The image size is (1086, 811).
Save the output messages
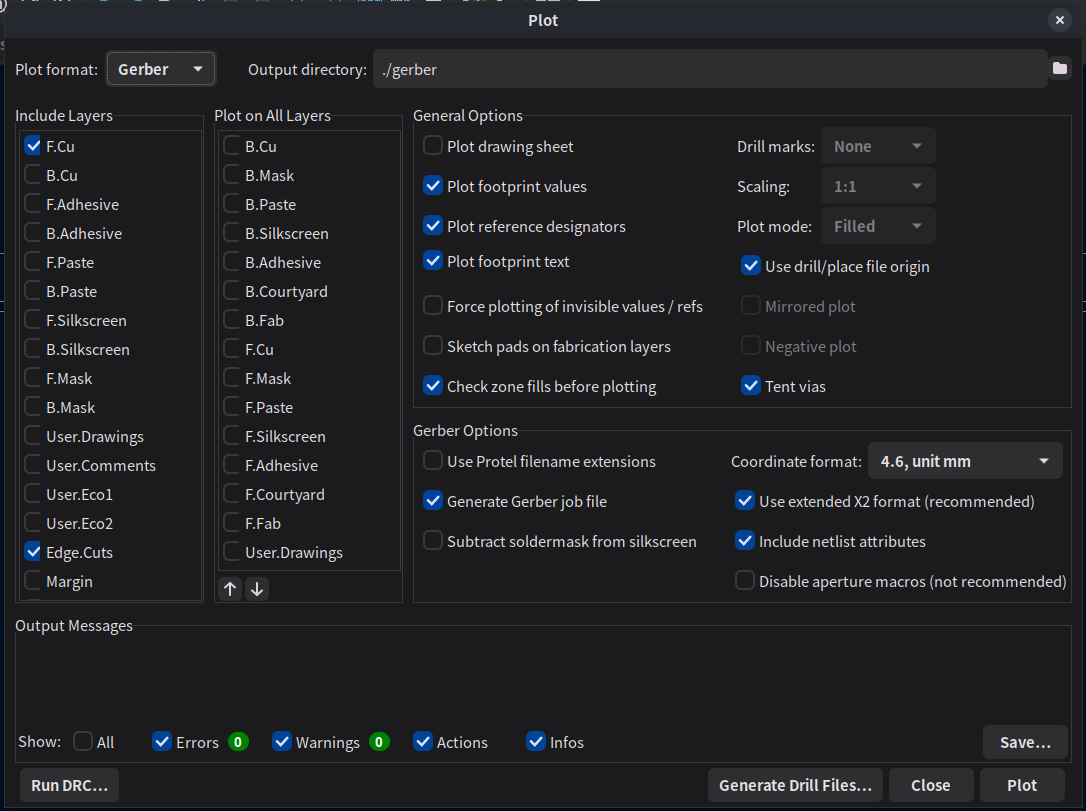click(x=1025, y=742)
